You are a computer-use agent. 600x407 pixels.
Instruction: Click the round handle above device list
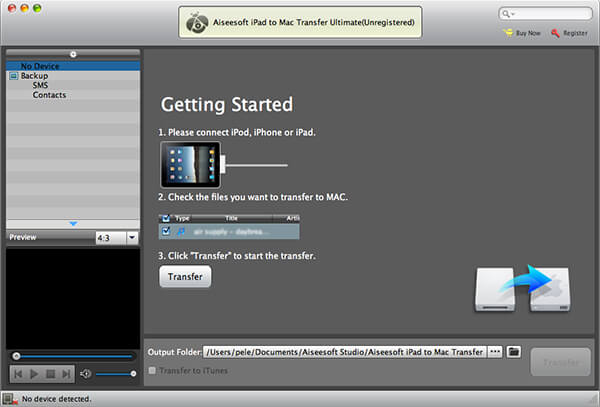pos(73,54)
